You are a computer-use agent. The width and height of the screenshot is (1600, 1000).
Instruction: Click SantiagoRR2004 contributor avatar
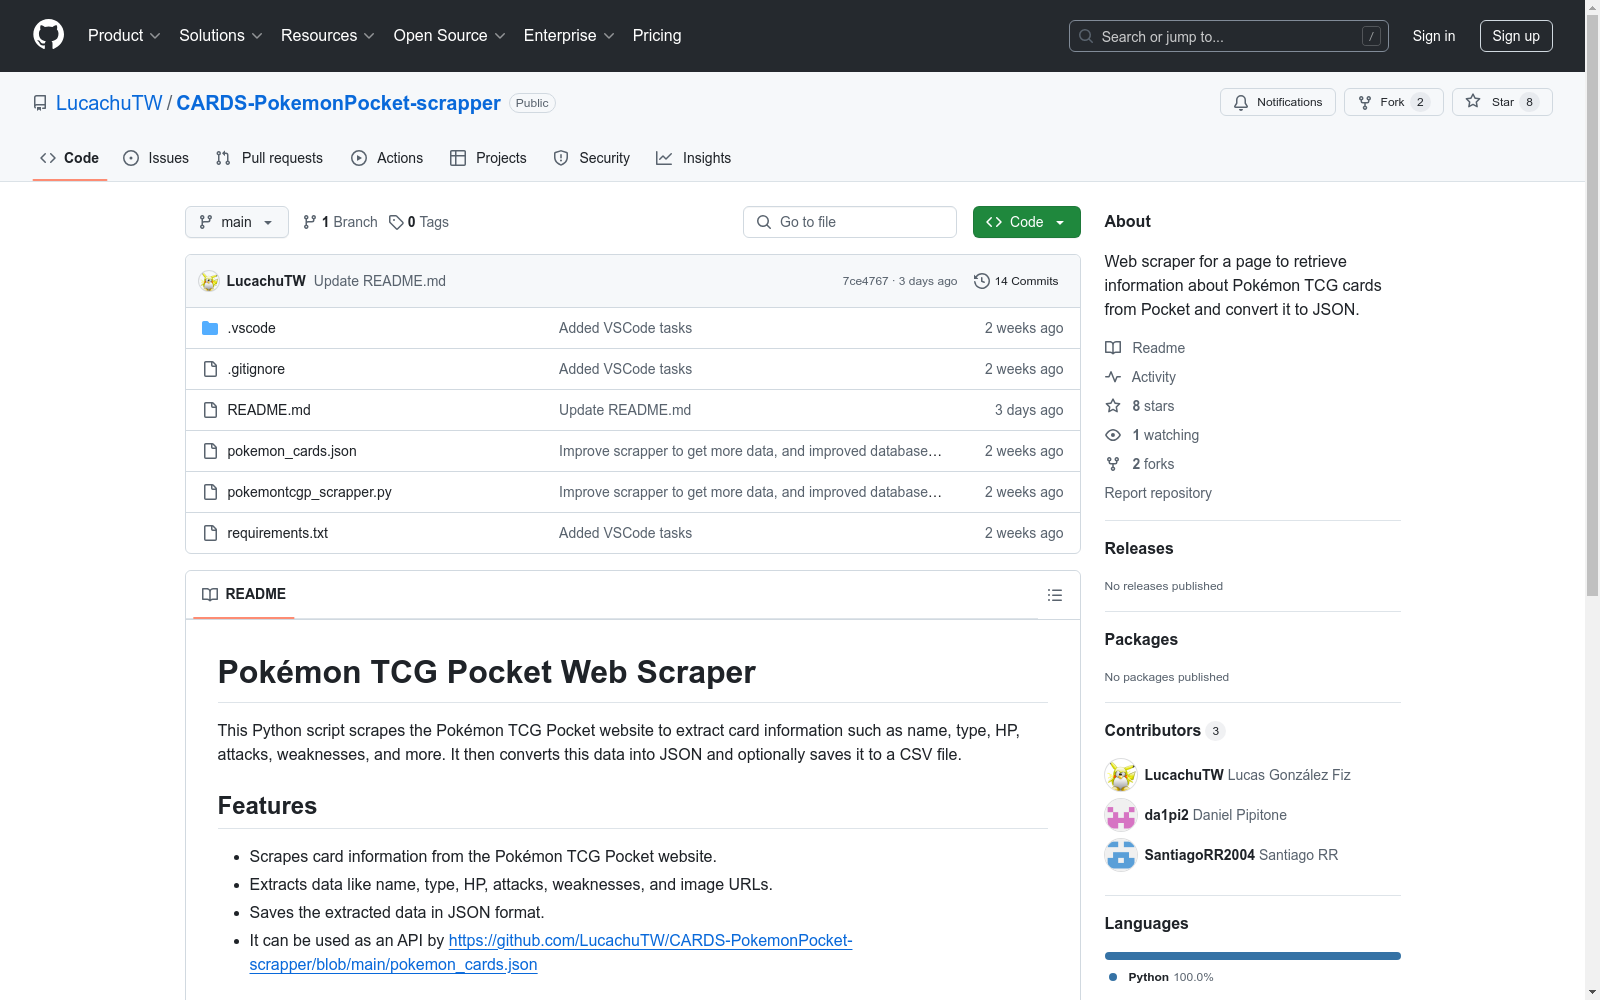point(1121,855)
